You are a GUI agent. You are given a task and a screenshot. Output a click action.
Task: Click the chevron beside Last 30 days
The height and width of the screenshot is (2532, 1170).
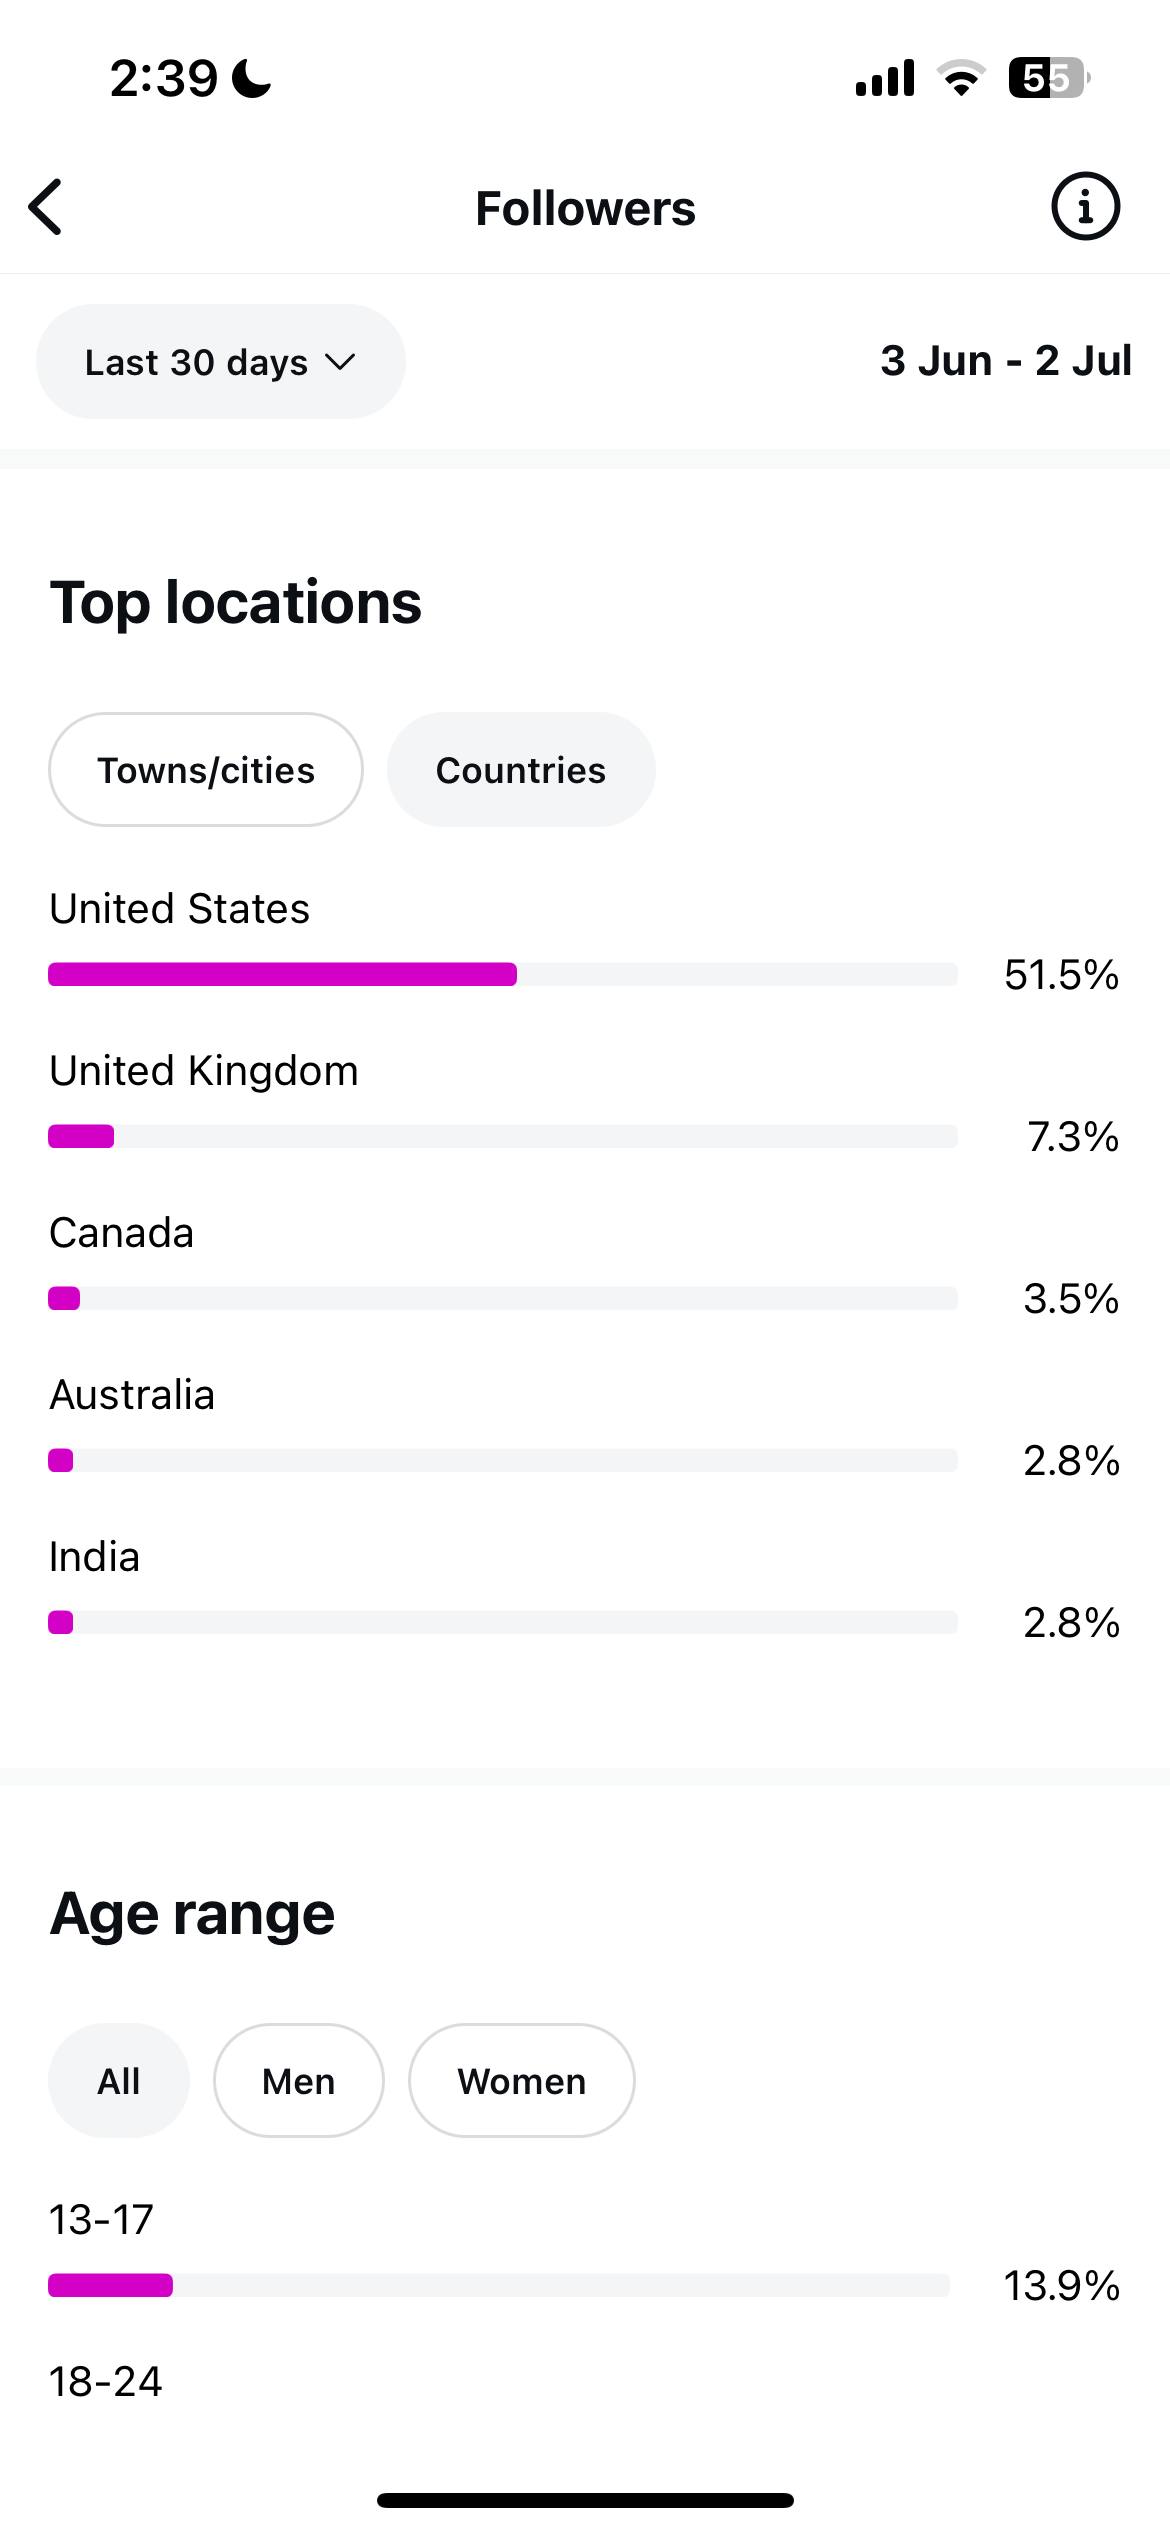pos(340,362)
